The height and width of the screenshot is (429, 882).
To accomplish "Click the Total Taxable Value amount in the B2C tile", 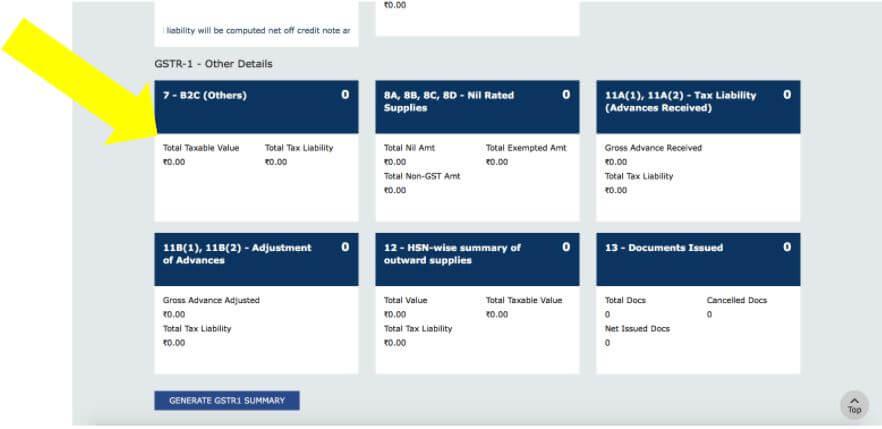I will tap(174, 162).
